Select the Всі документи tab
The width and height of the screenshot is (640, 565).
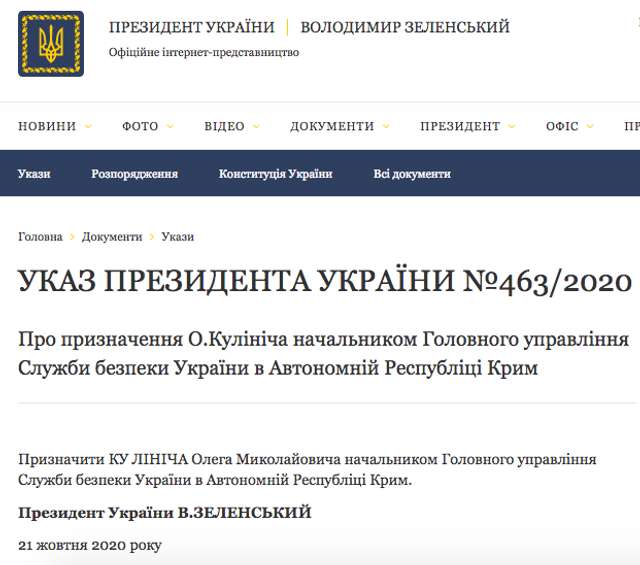click(x=412, y=174)
